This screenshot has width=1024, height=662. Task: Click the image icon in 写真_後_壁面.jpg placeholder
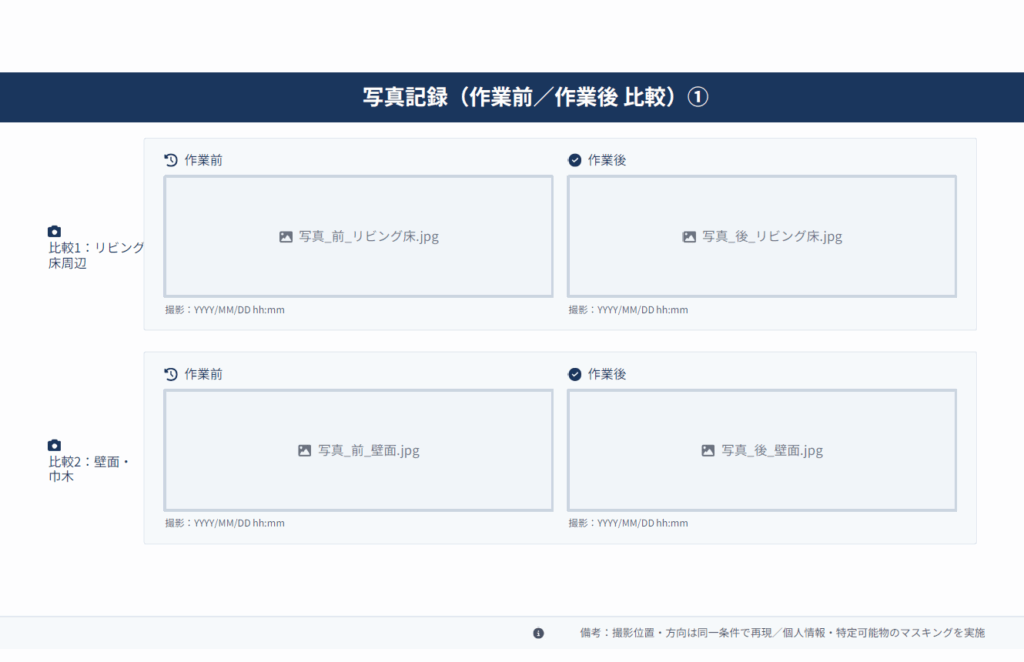click(x=708, y=450)
